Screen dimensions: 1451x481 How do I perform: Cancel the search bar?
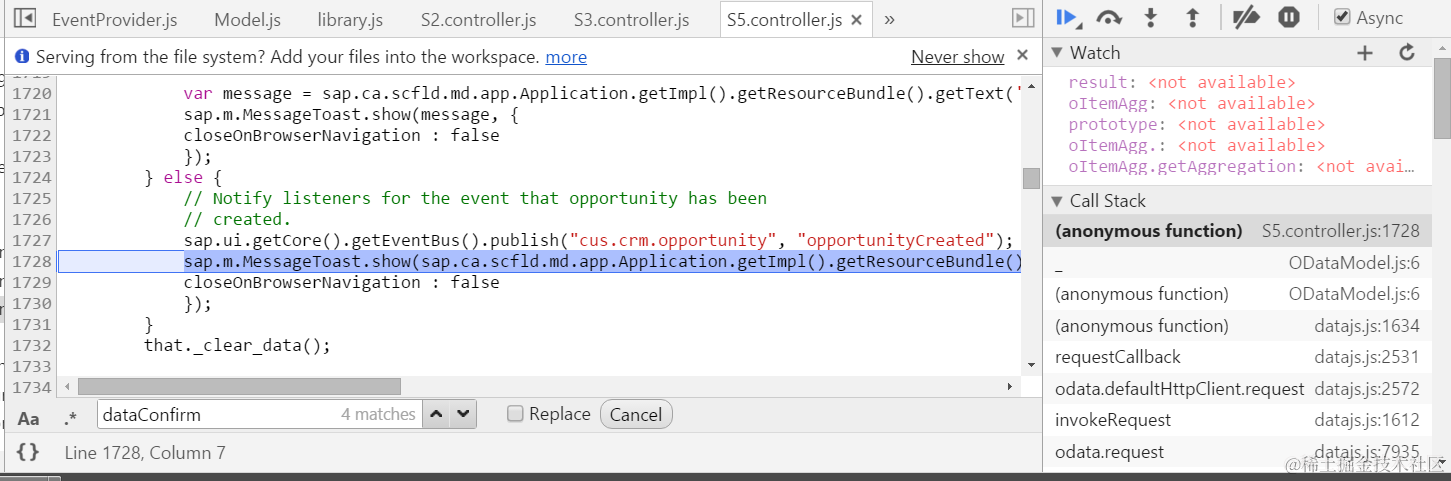point(636,414)
